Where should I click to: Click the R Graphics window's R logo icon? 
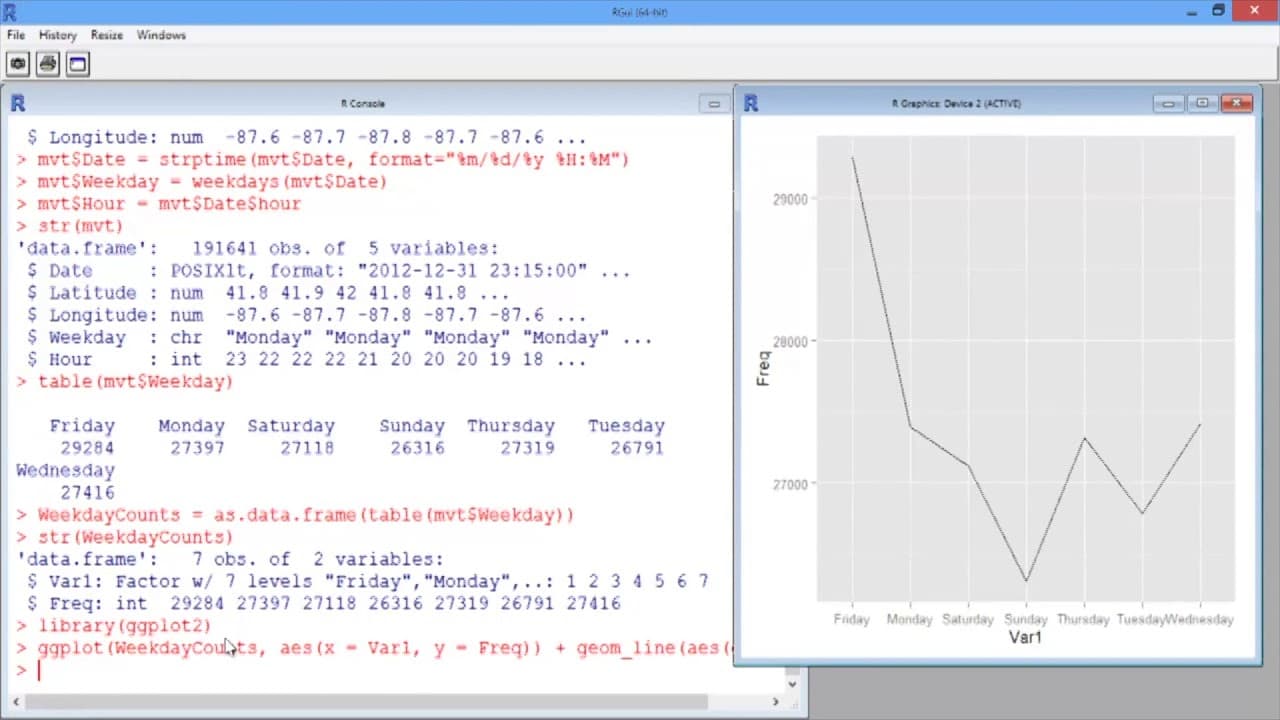click(751, 103)
